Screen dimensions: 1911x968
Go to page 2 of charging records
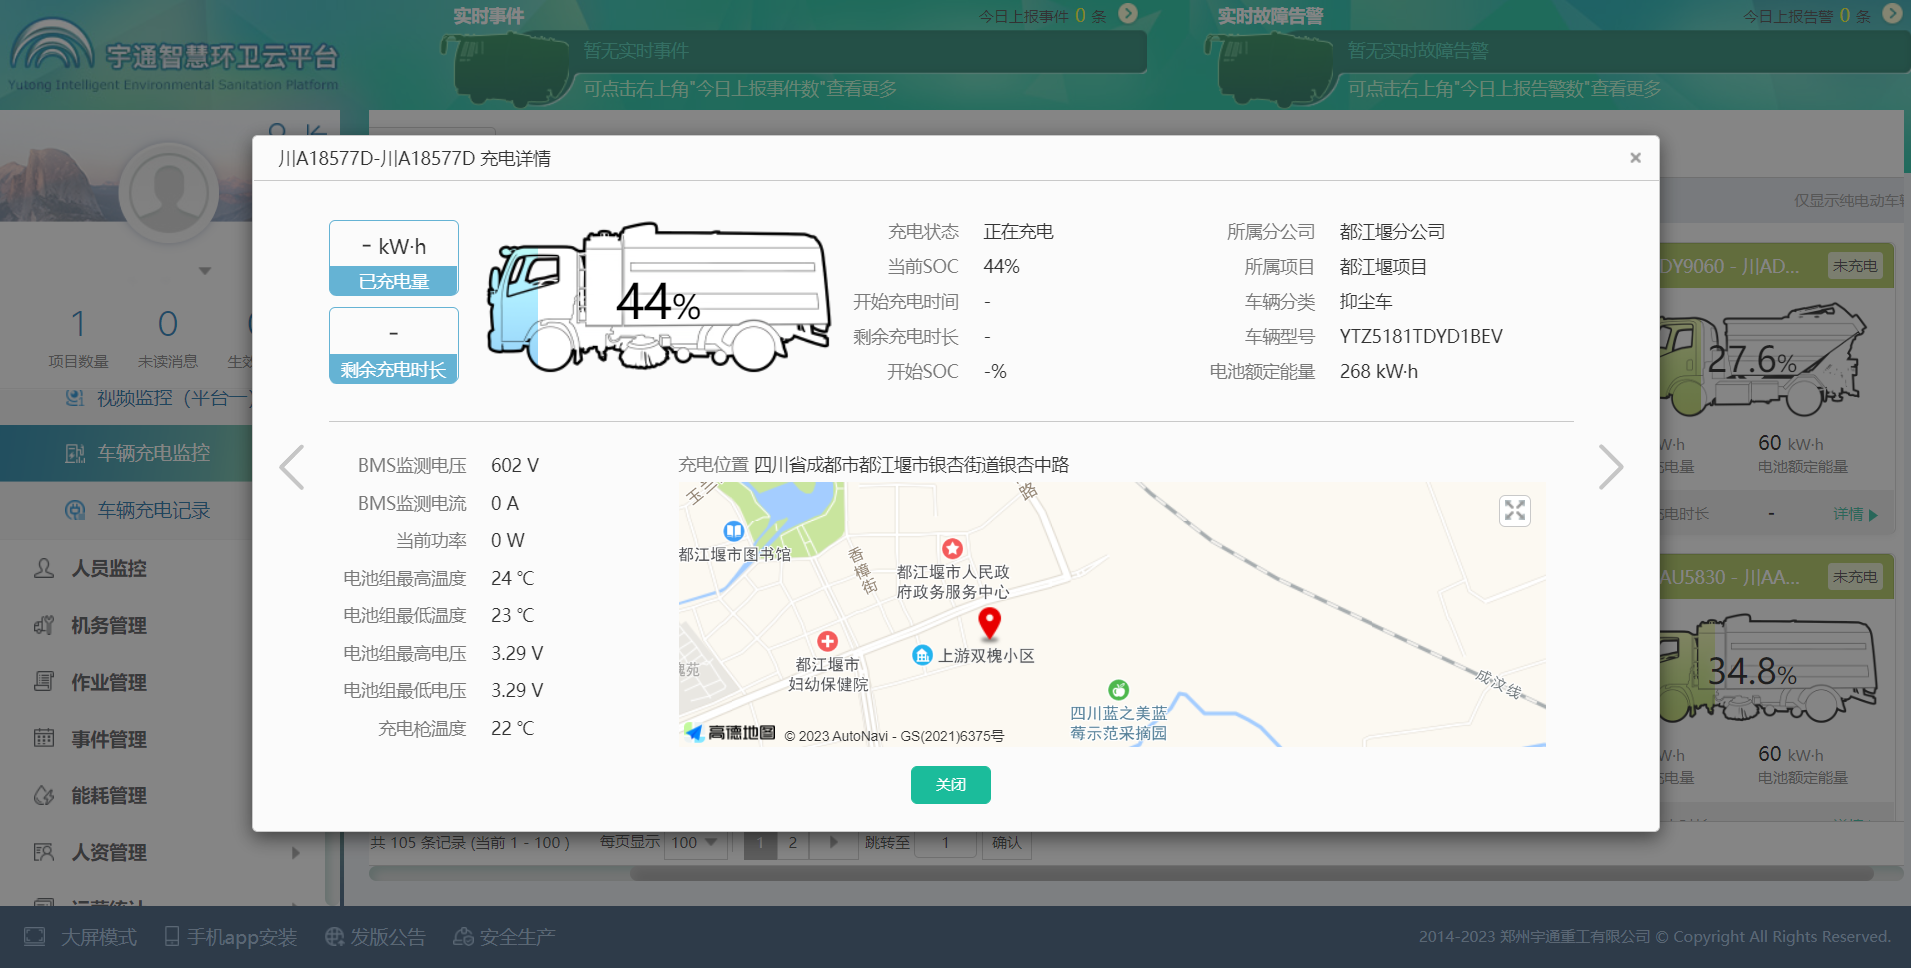[x=792, y=842]
